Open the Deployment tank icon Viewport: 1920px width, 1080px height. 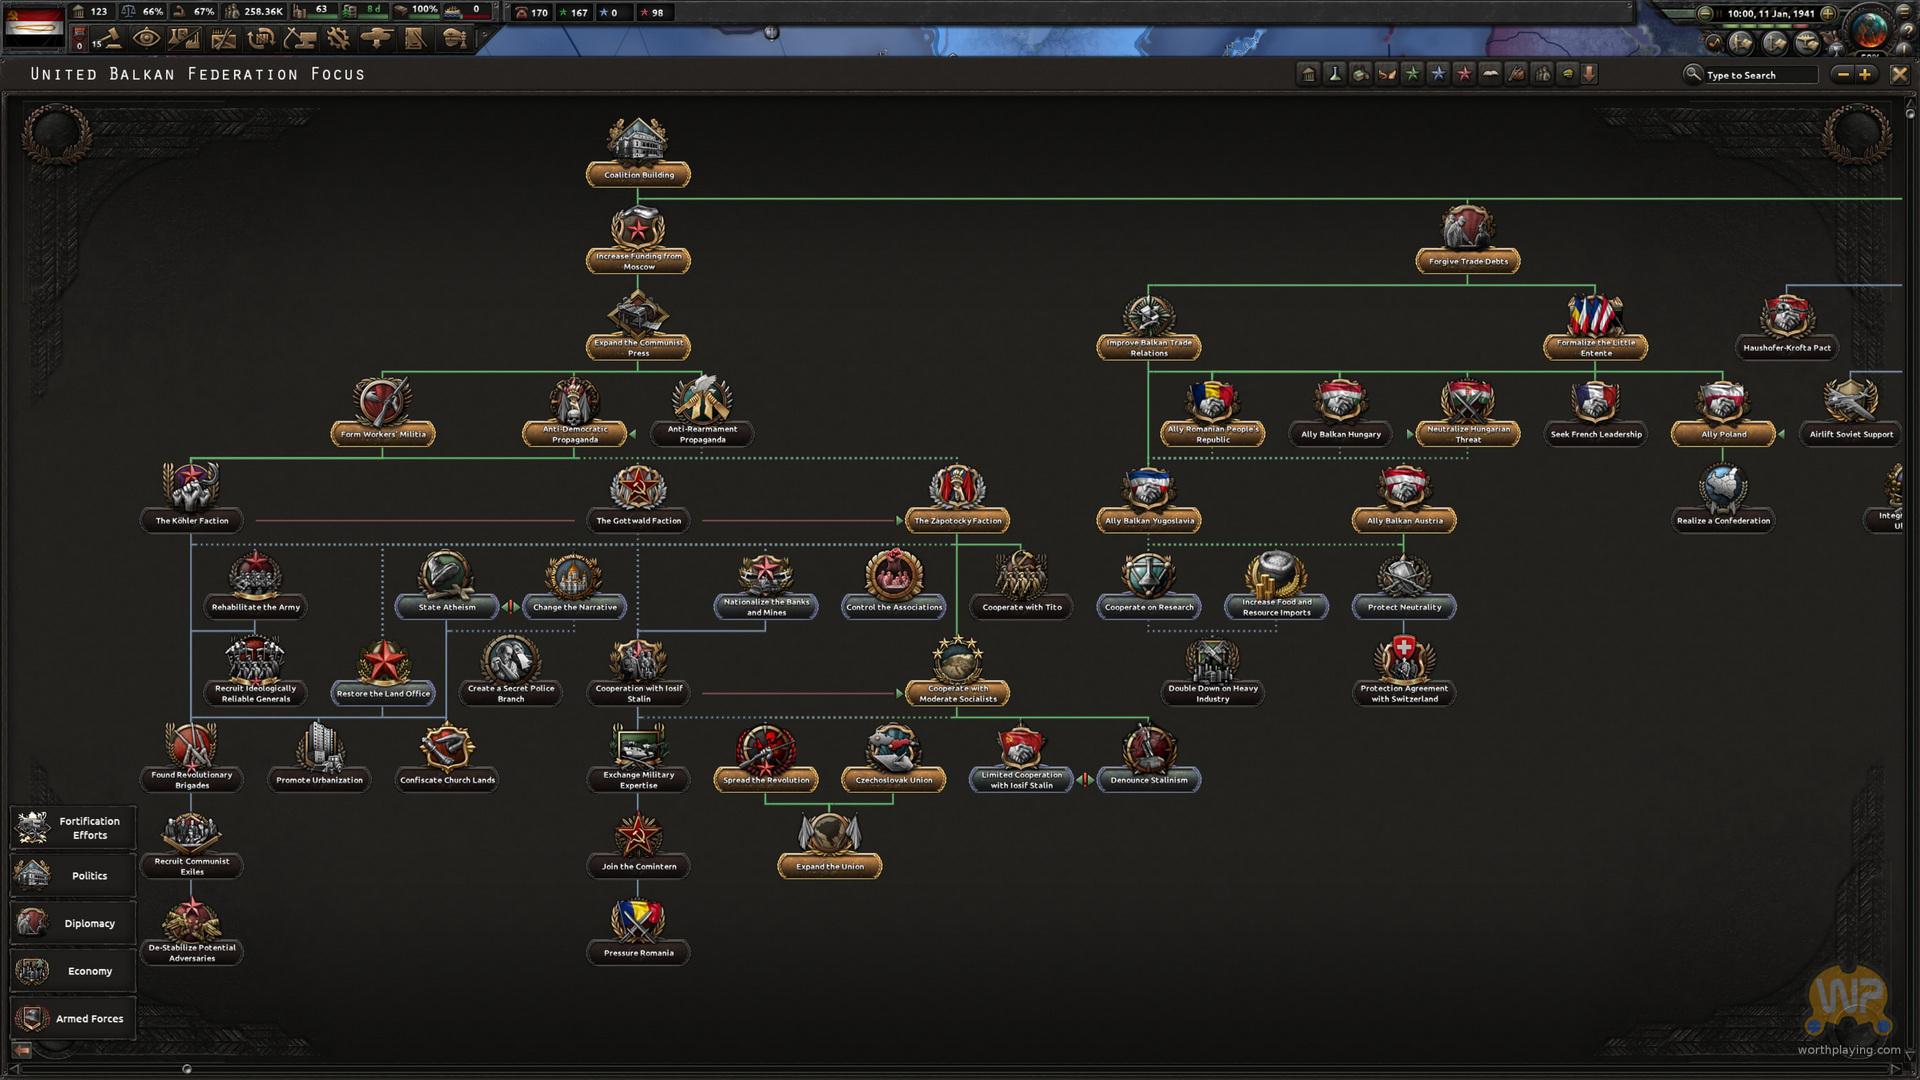pos(376,39)
